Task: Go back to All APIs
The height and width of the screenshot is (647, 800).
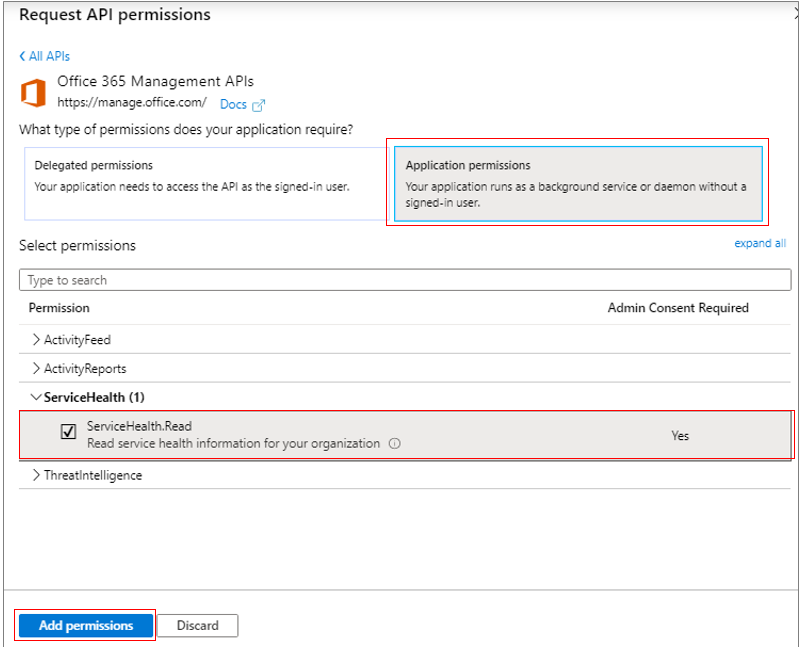Action: 44,56
